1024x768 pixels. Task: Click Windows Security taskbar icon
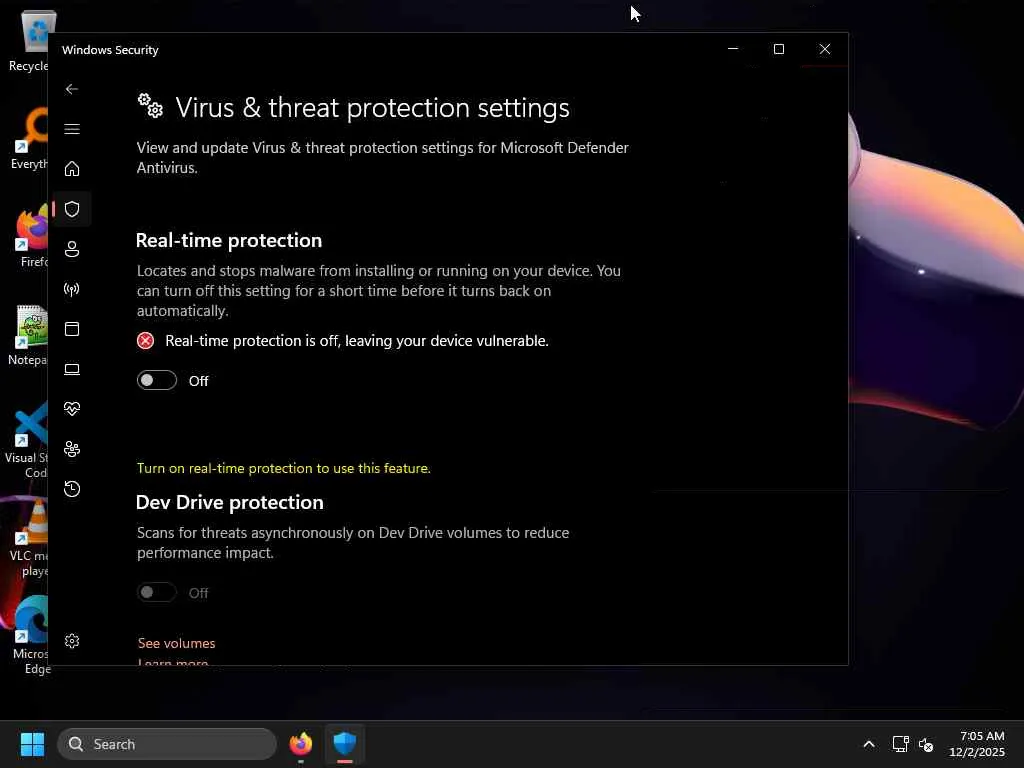(x=344, y=744)
